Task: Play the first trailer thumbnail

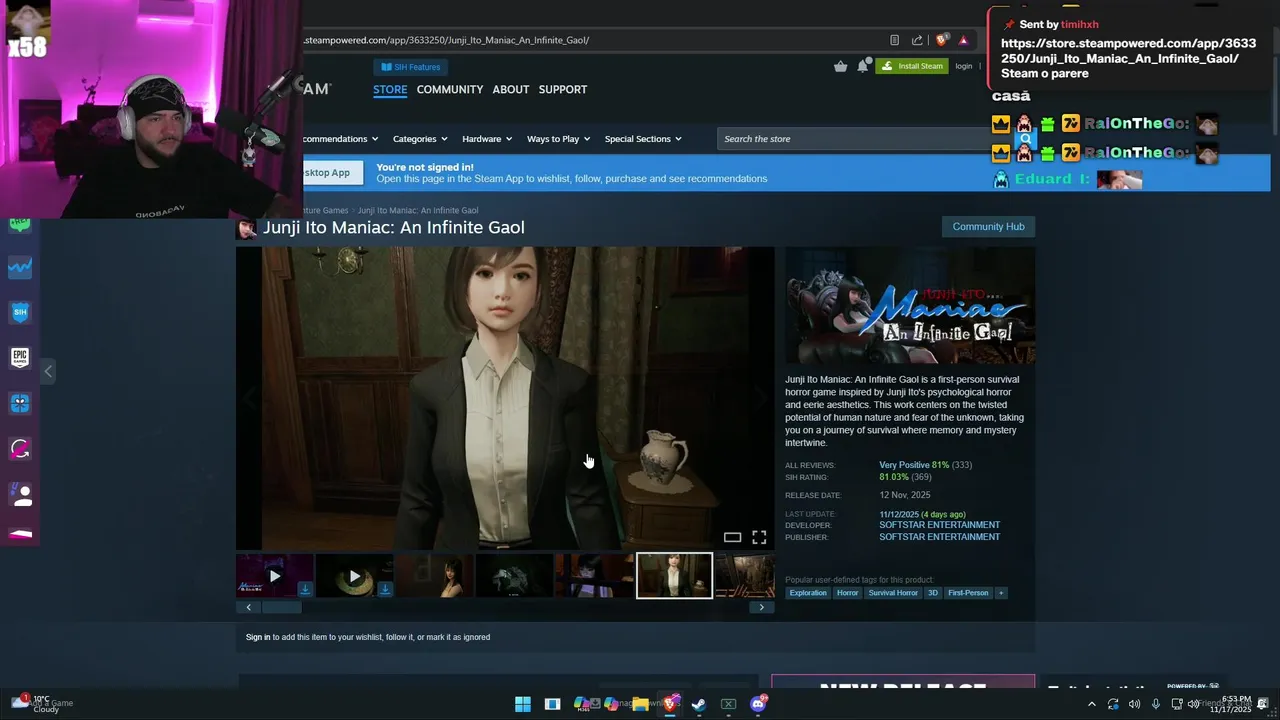Action: click(274, 576)
